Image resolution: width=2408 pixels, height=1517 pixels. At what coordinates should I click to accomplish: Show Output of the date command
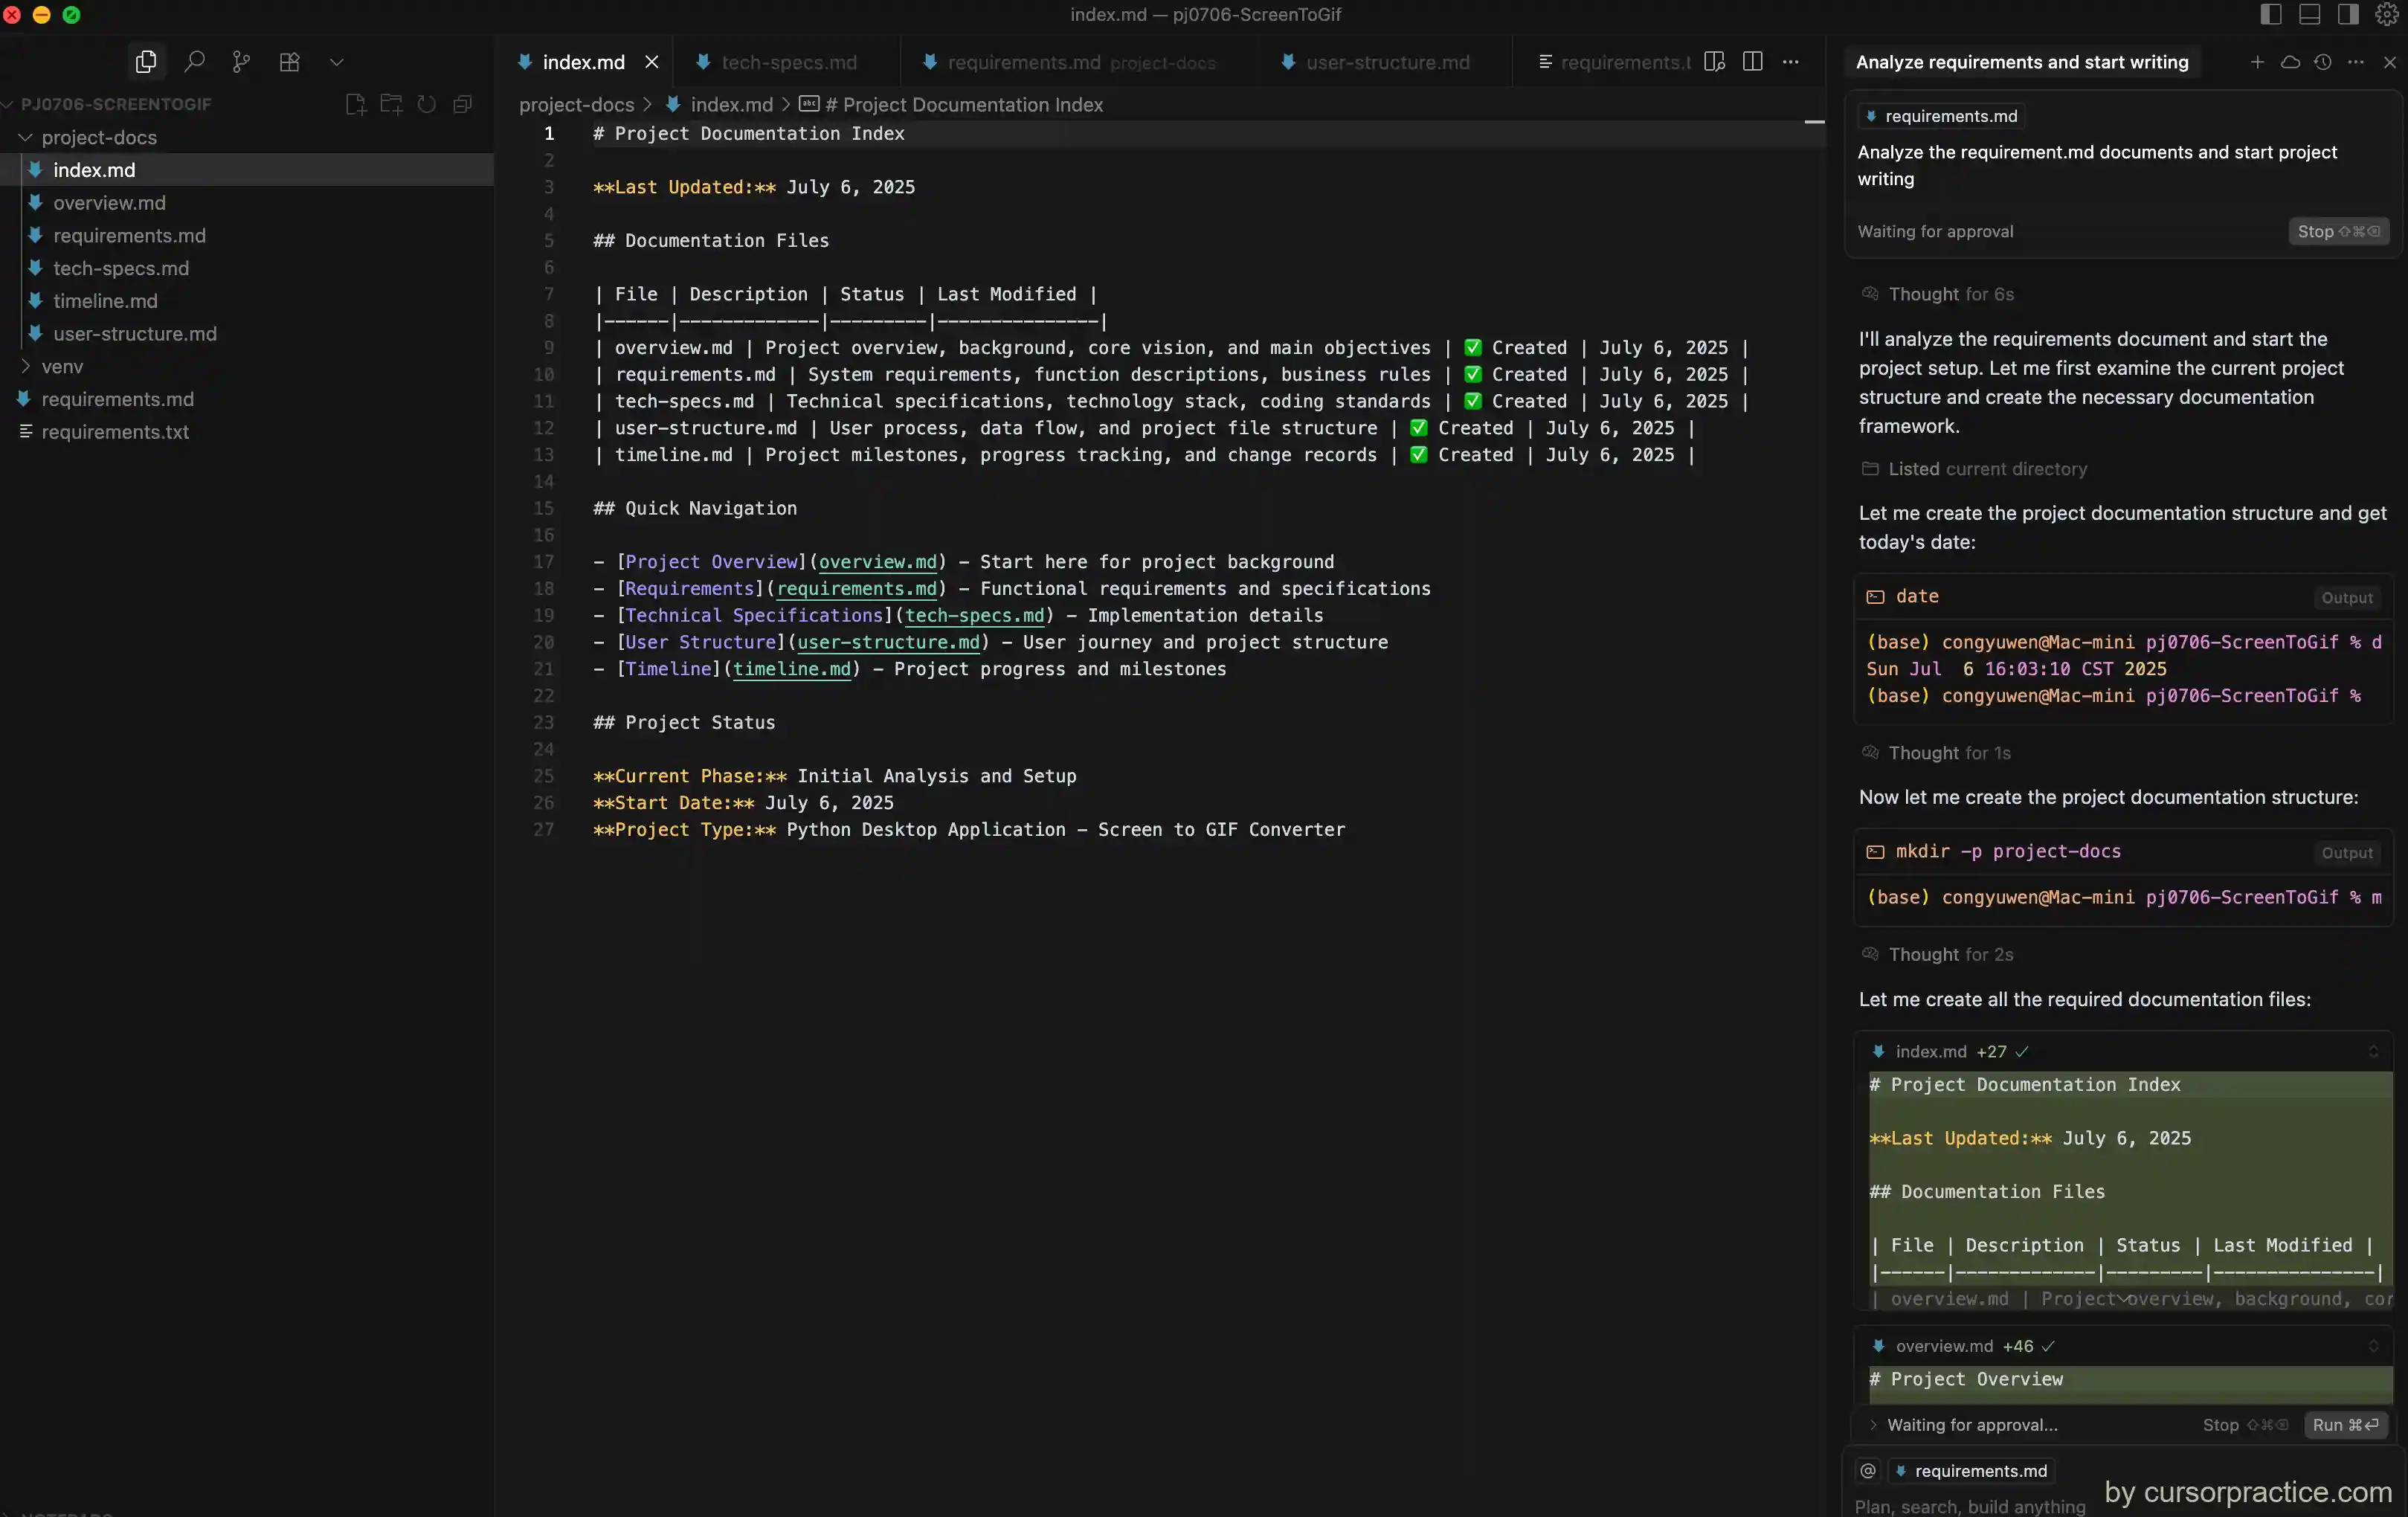coord(2346,597)
